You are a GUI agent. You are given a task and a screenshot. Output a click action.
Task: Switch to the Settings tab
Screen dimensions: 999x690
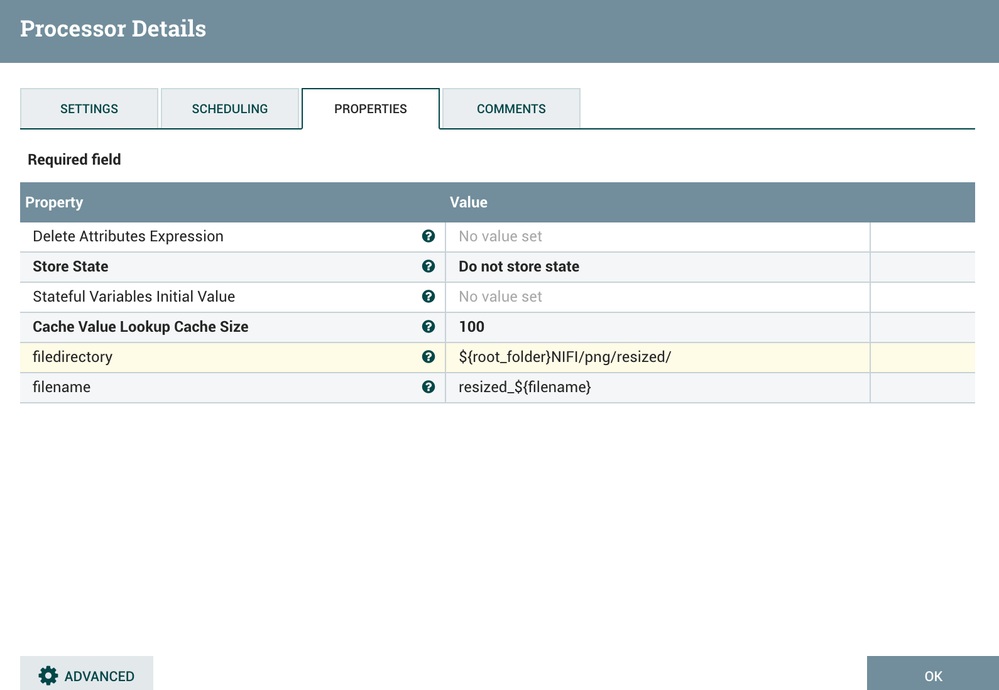click(89, 109)
